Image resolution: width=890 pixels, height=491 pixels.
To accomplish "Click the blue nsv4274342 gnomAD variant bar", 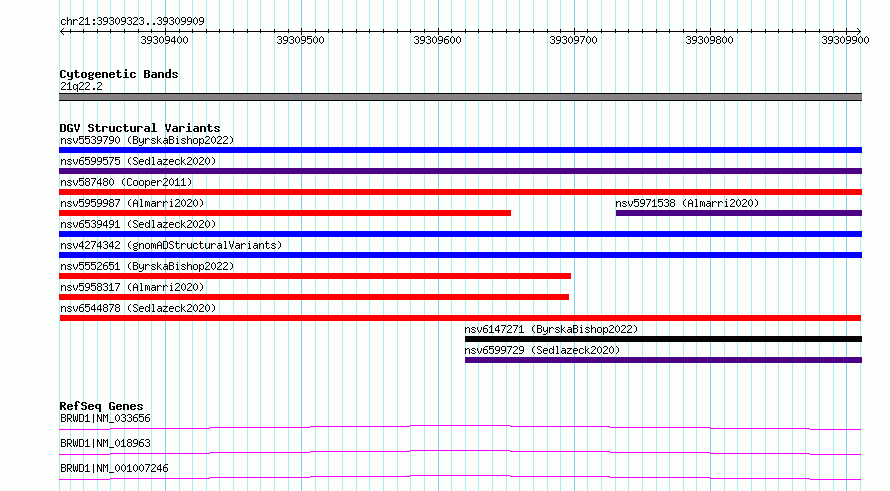I will [x=460, y=255].
